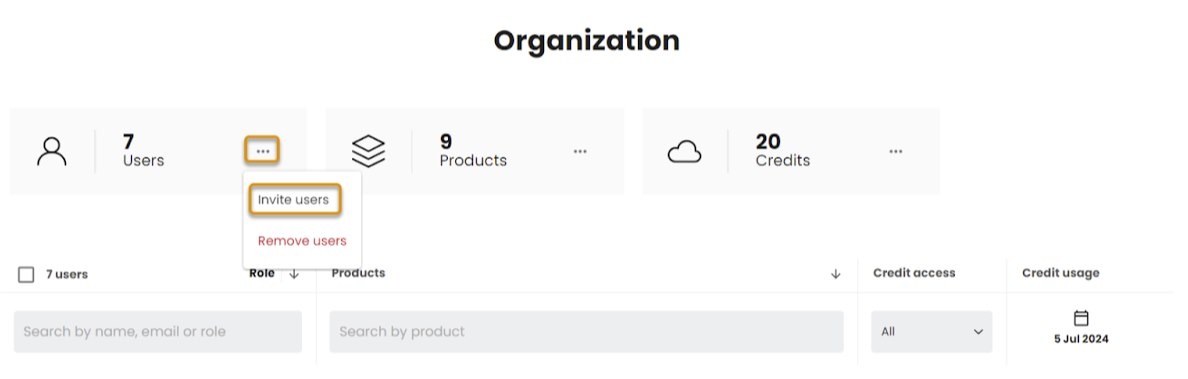The image size is (1188, 379).
Task: Sort users by the Role arrow
Action: pyautogui.click(x=294, y=274)
